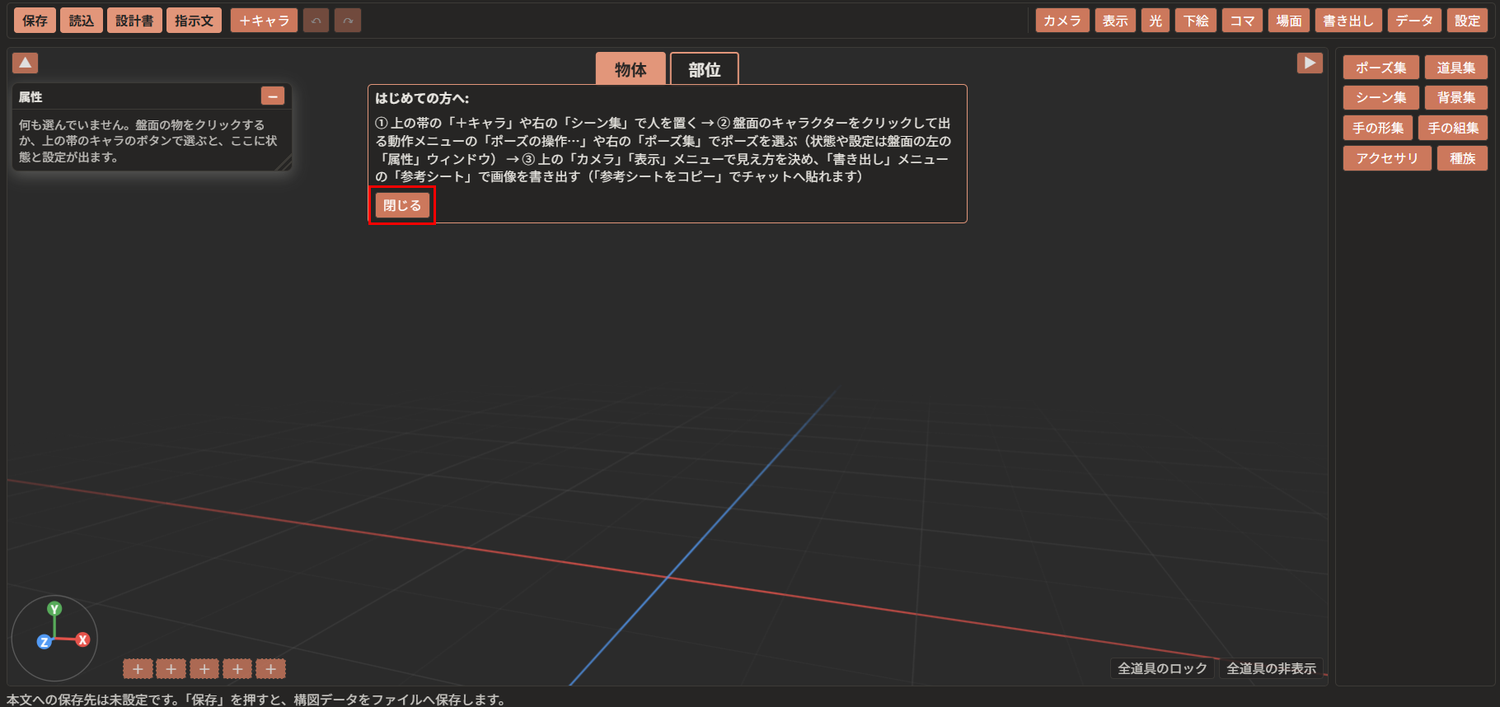Switch to the 物体 tab
The image size is (1500, 707).
(x=630, y=70)
